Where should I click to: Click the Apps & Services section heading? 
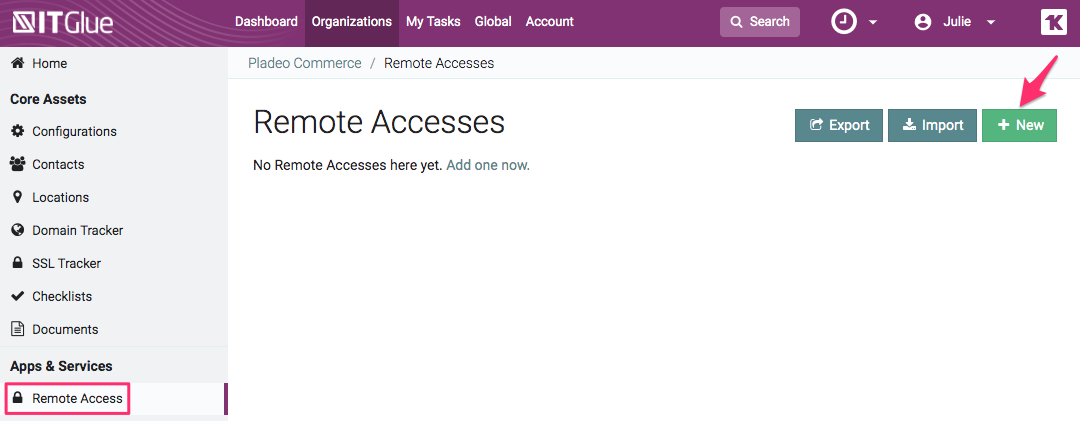click(x=61, y=366)
